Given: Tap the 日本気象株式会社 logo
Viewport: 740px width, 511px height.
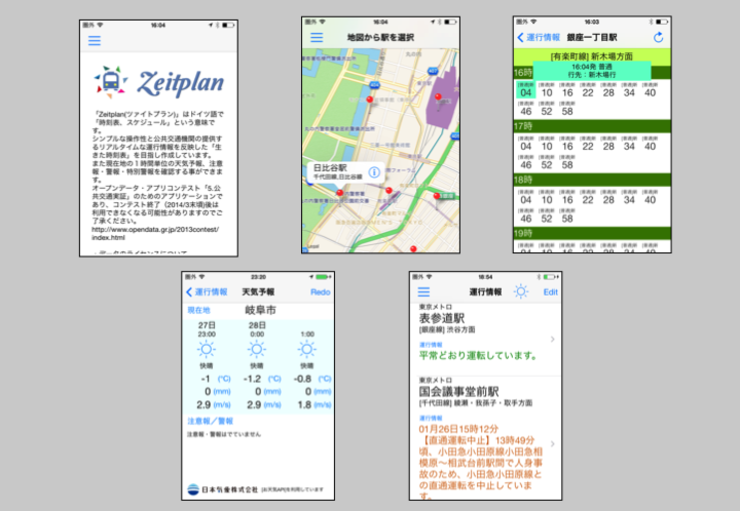Looking at the screenshot, I should coord(222,489).
